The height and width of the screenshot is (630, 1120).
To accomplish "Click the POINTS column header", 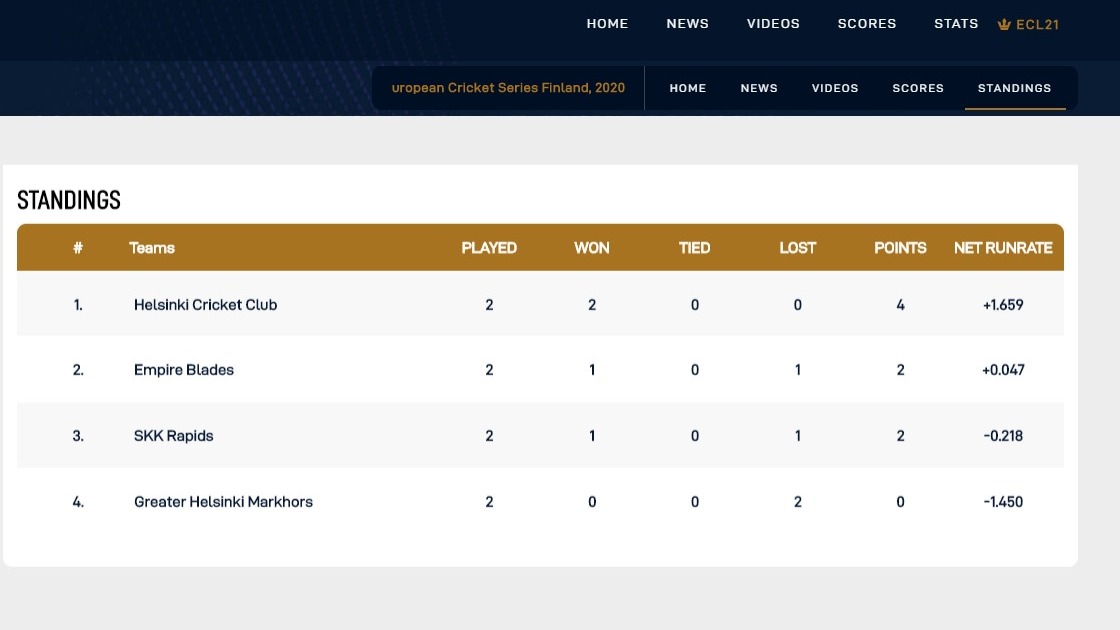I will click(x=900, y=248).
